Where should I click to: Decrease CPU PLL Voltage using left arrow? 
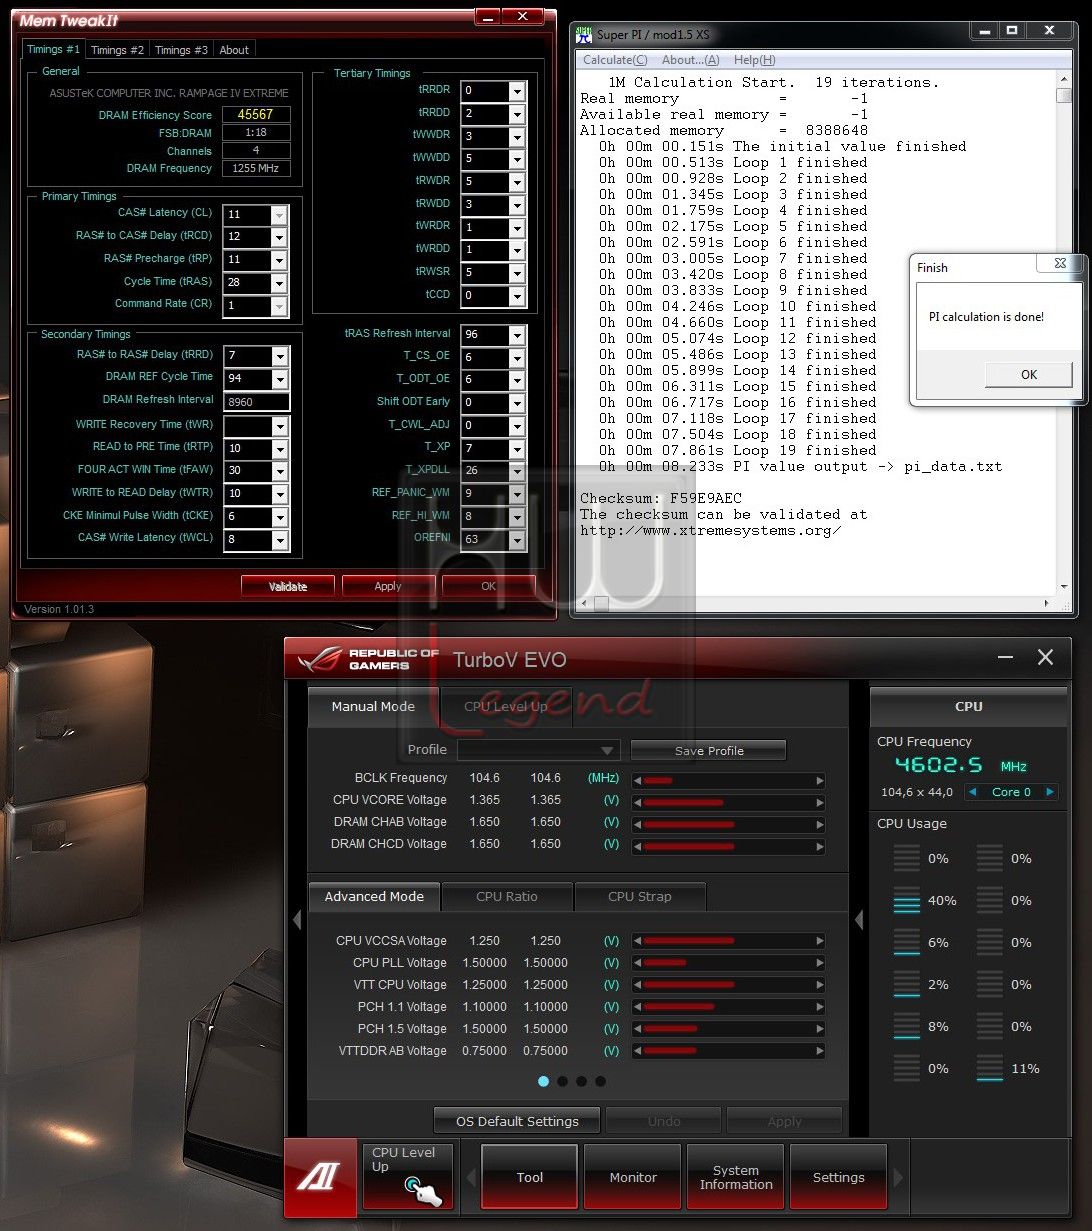click(637, 963)
